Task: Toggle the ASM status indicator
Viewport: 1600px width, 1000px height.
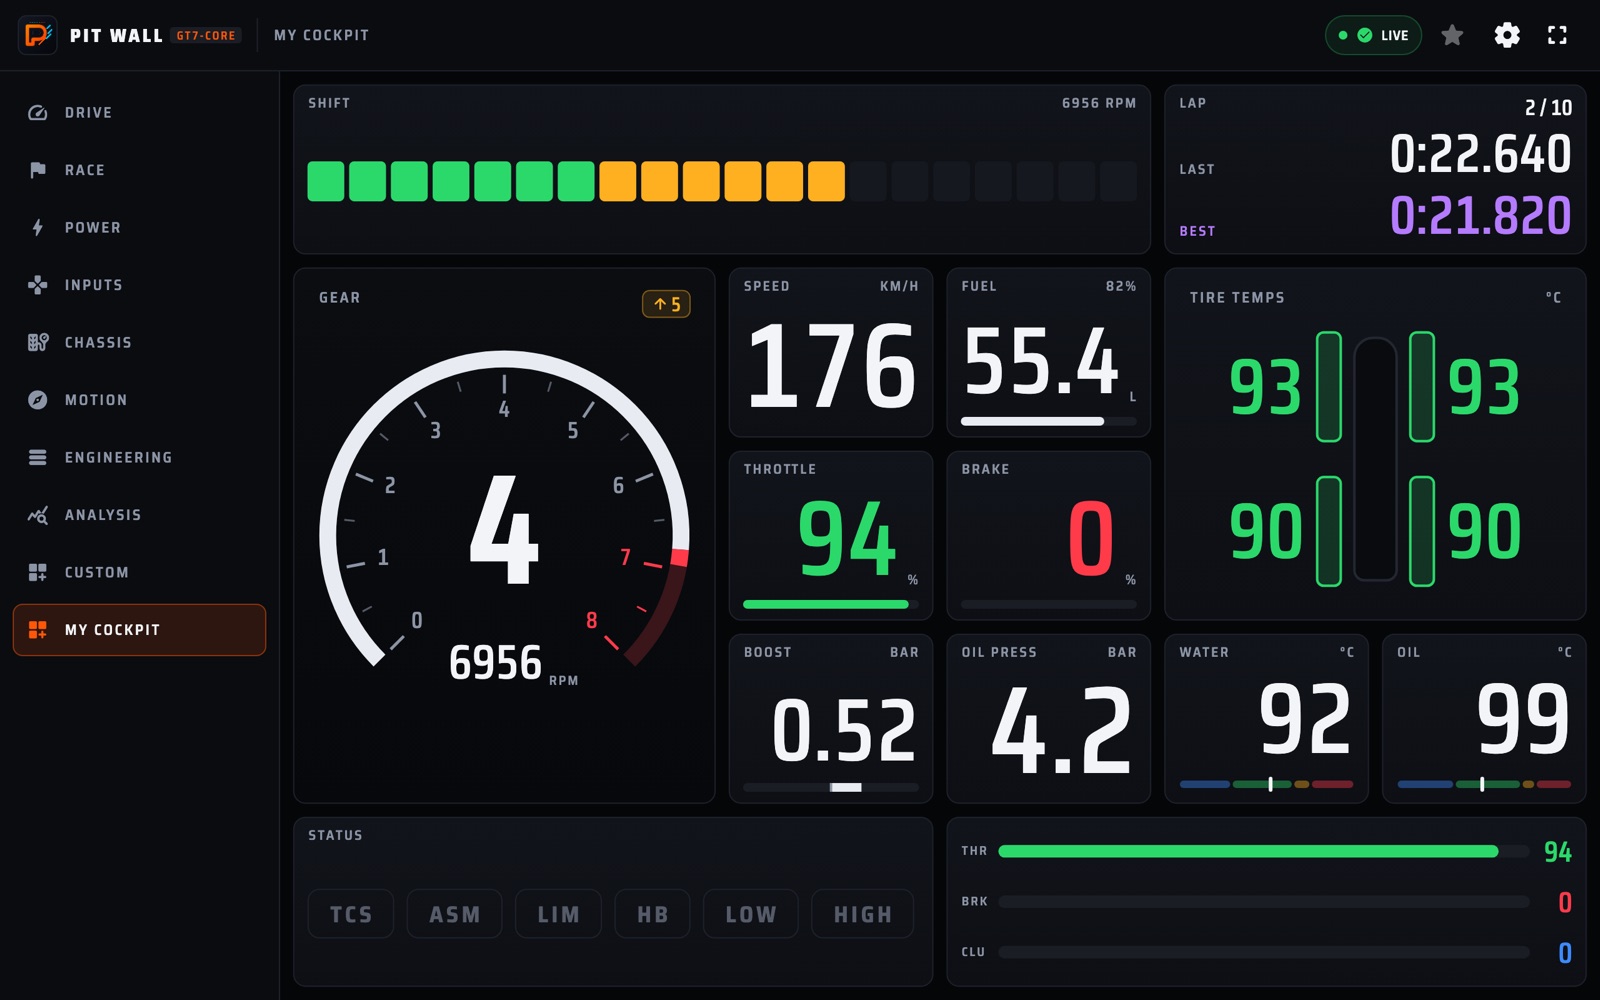Action: click(x=455, y=914)
